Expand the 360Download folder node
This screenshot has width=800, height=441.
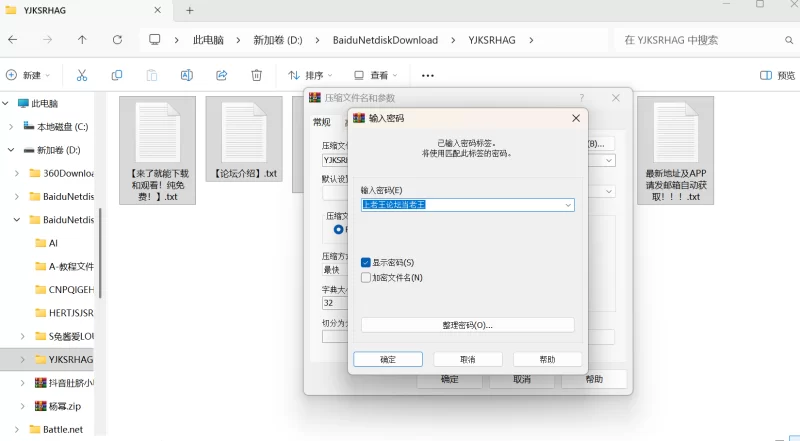tap(17, 174)
